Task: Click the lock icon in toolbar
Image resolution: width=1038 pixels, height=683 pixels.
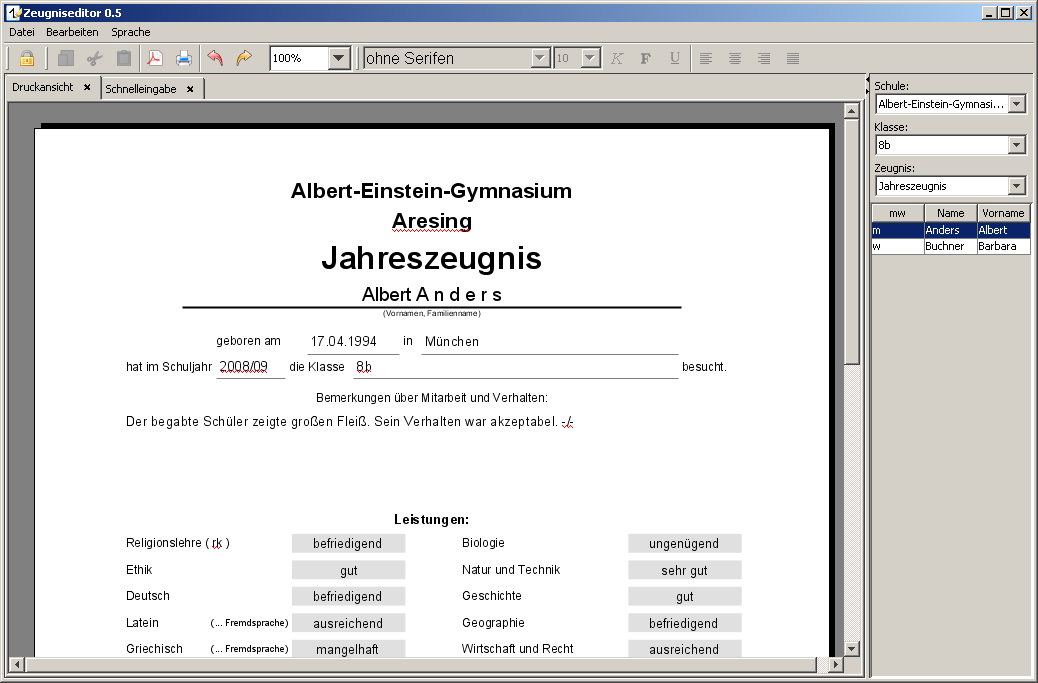Action: [27, 58]
